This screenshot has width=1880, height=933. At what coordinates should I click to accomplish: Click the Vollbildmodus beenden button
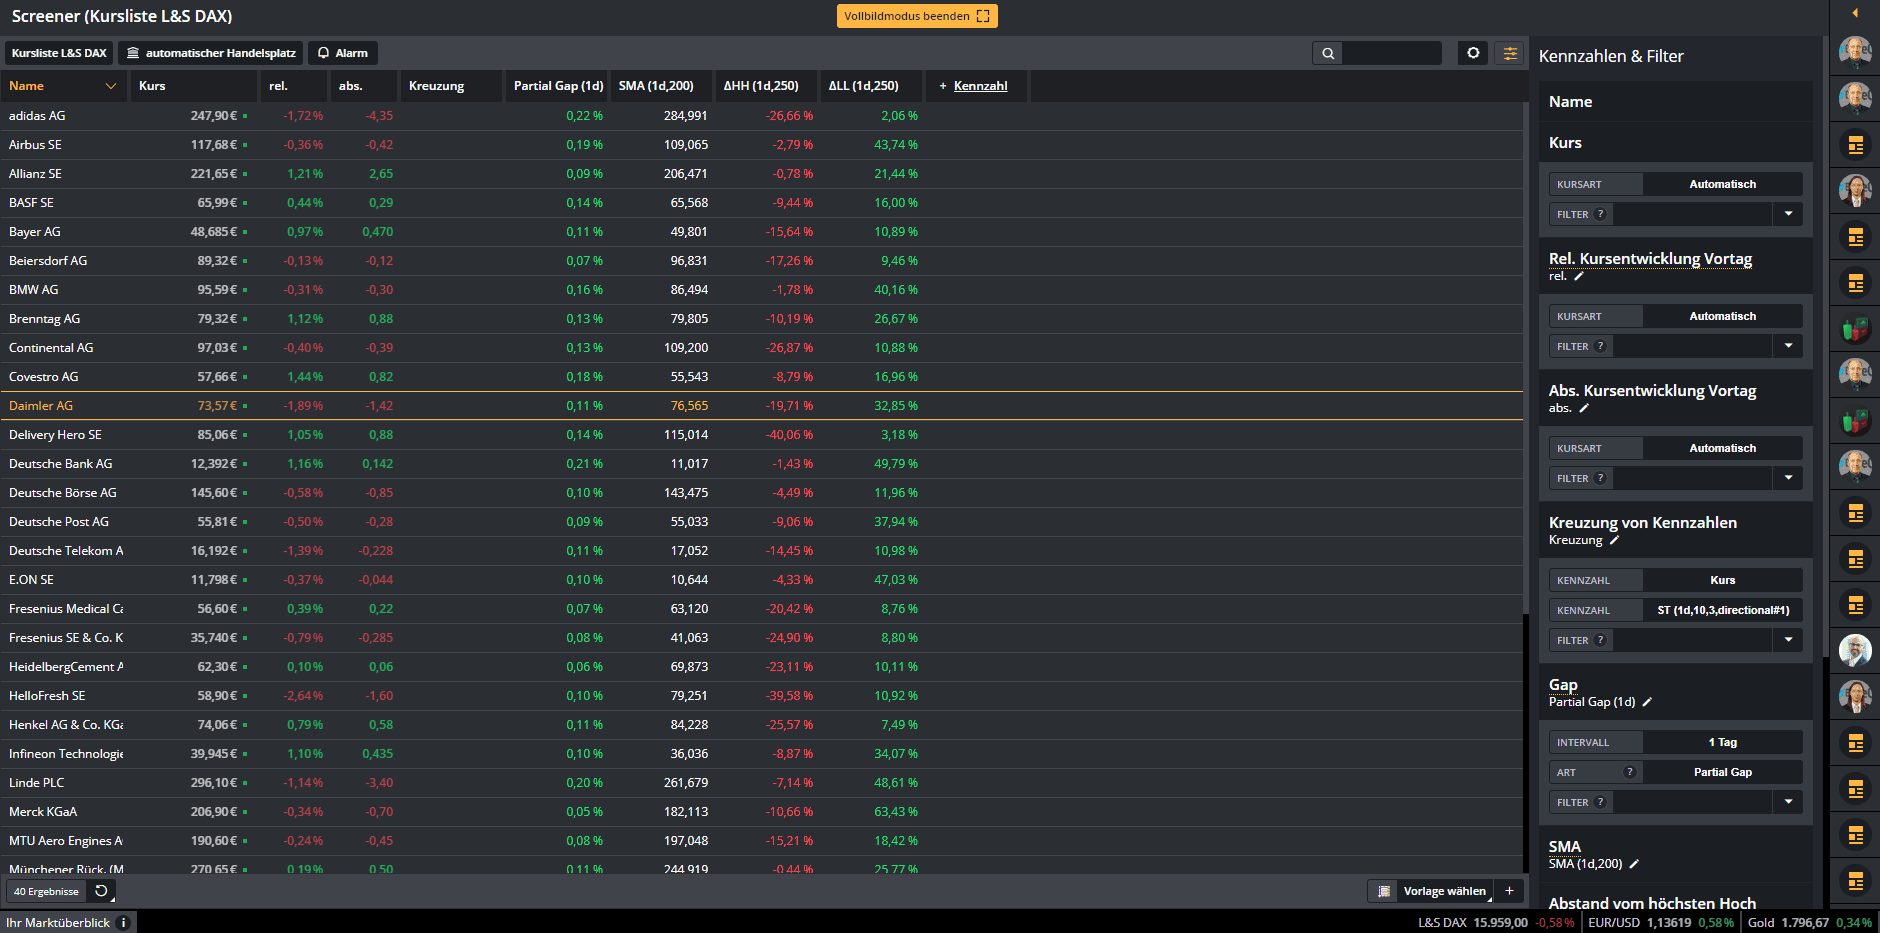(917, 16)
